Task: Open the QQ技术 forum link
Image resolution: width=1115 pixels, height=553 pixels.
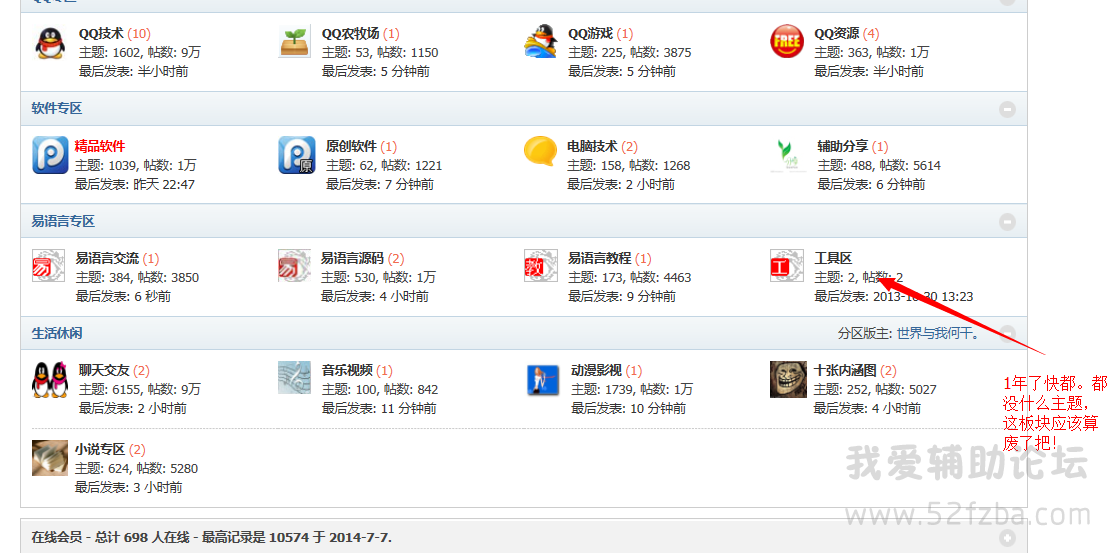Action: coord(101,33)
